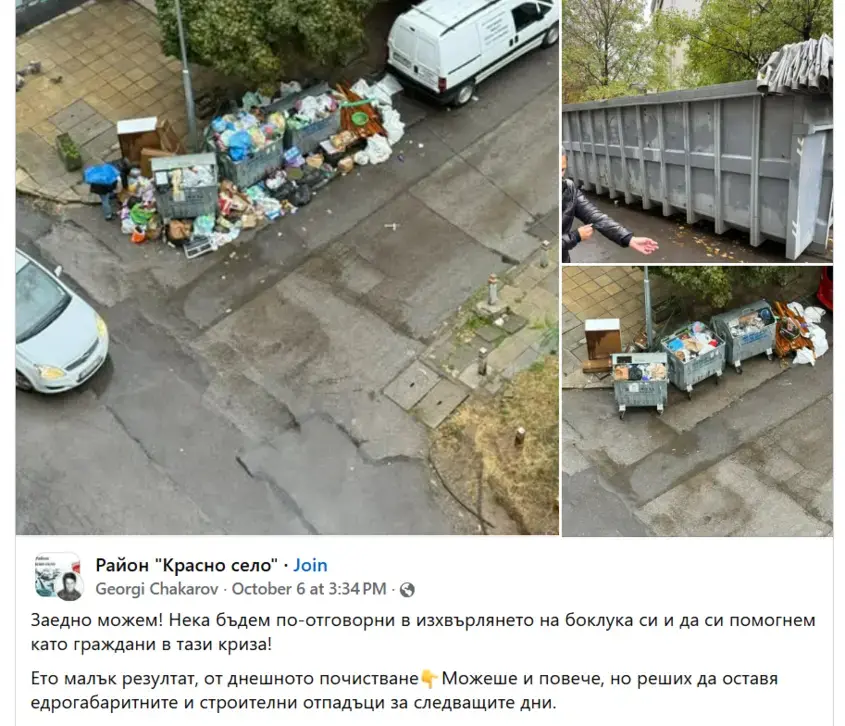The image size is (845, 726).
Task: Click the pointing-down hand emoji in post
Action: click(x=429, y=679)
